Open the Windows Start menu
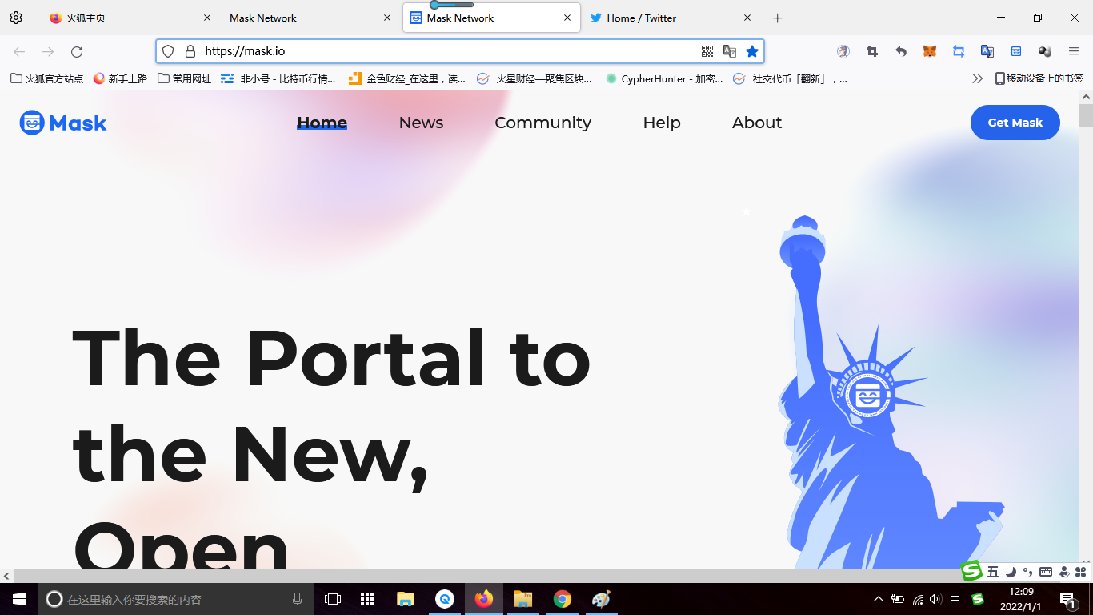 pyautogui.click(x=19, y=599)
